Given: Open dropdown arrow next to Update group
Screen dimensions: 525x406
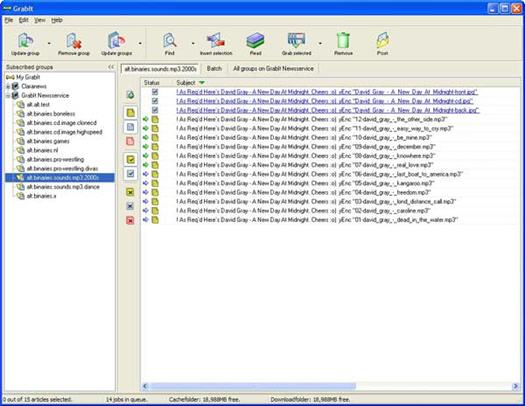Looking at the screenshot, I should tap(49, 43).
